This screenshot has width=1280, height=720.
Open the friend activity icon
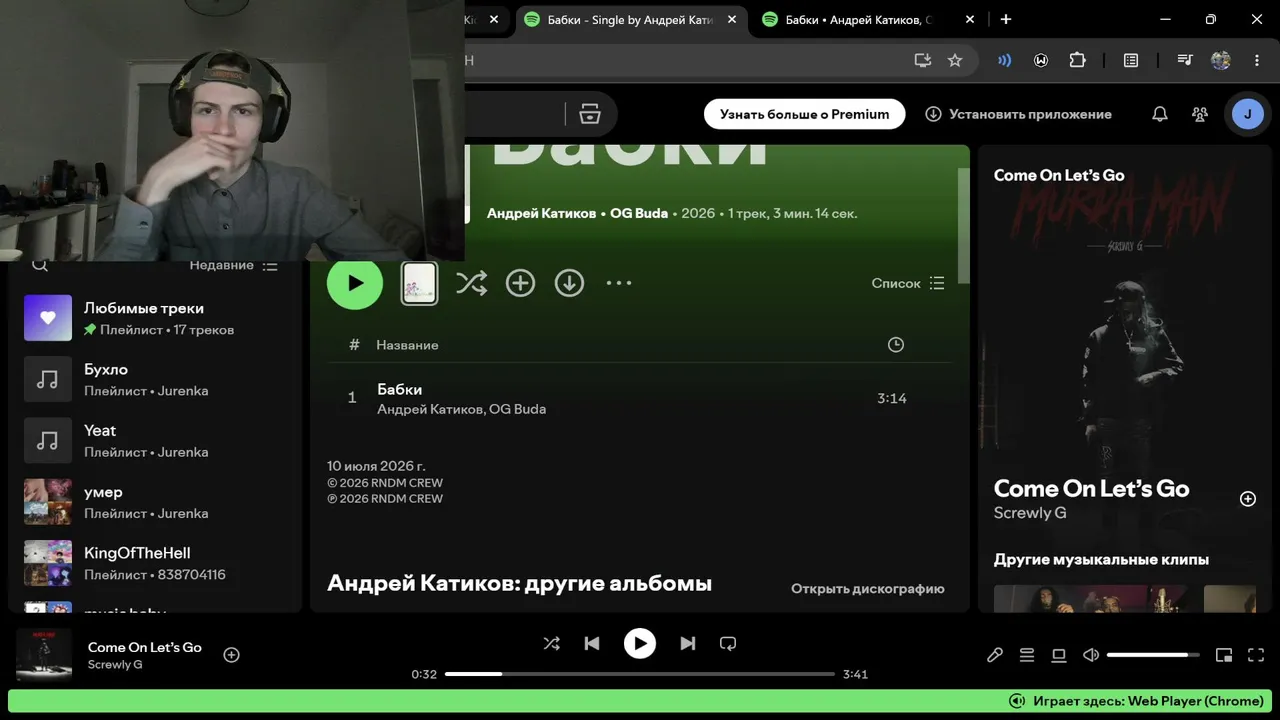pyautogui.click(x=1200, y=114)
